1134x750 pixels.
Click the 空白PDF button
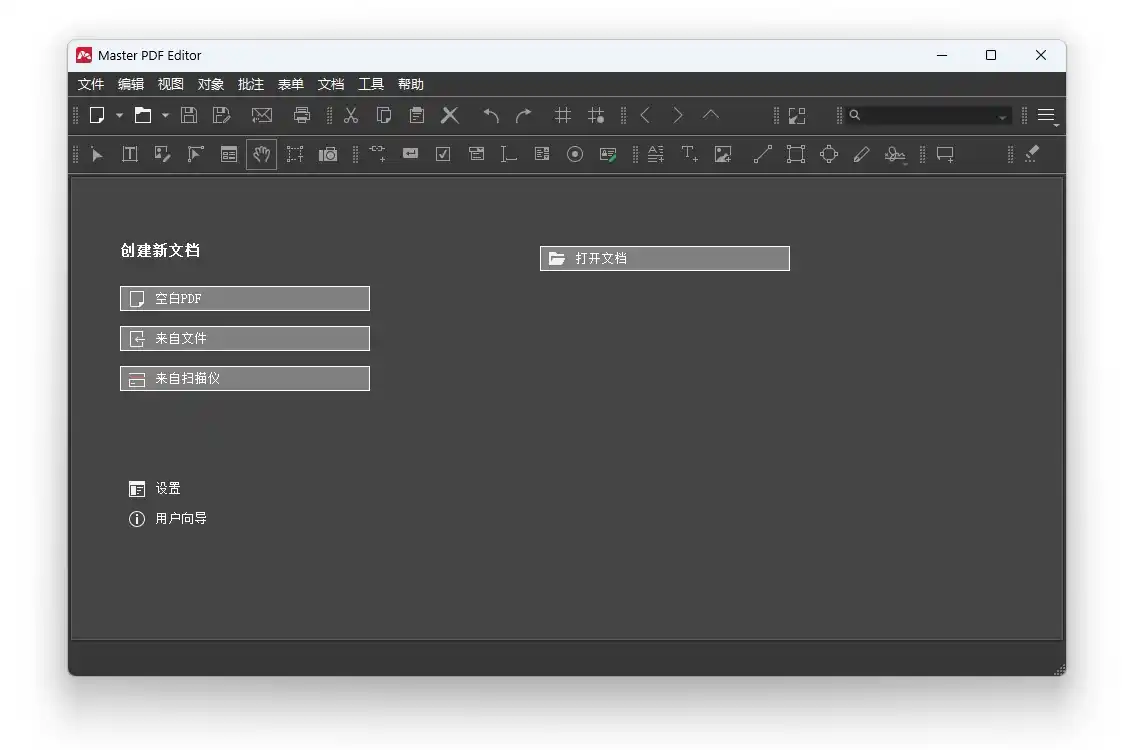244,299
